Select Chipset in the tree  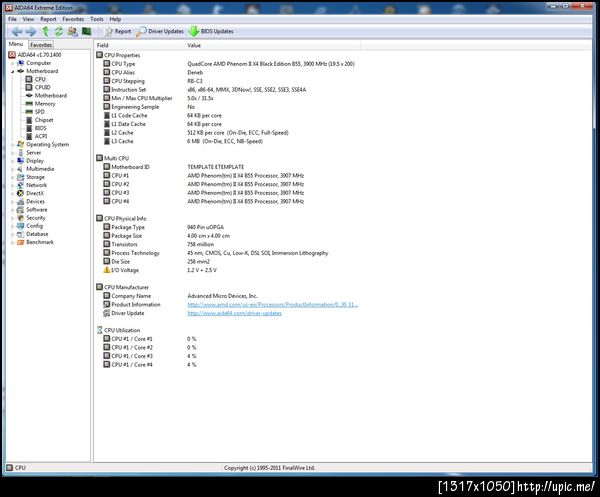[39, 120]
